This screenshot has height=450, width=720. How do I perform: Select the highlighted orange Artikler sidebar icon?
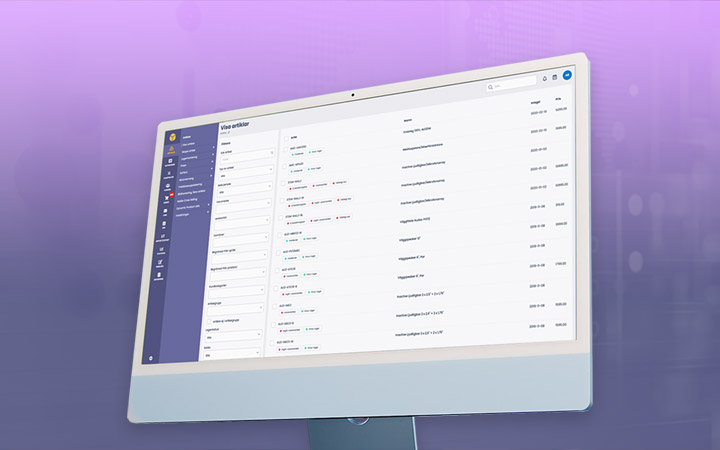[170, 152]
